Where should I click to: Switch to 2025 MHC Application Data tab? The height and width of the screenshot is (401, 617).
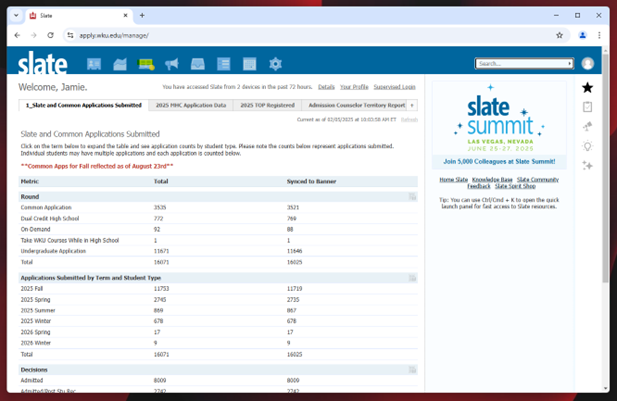point(189,105)
